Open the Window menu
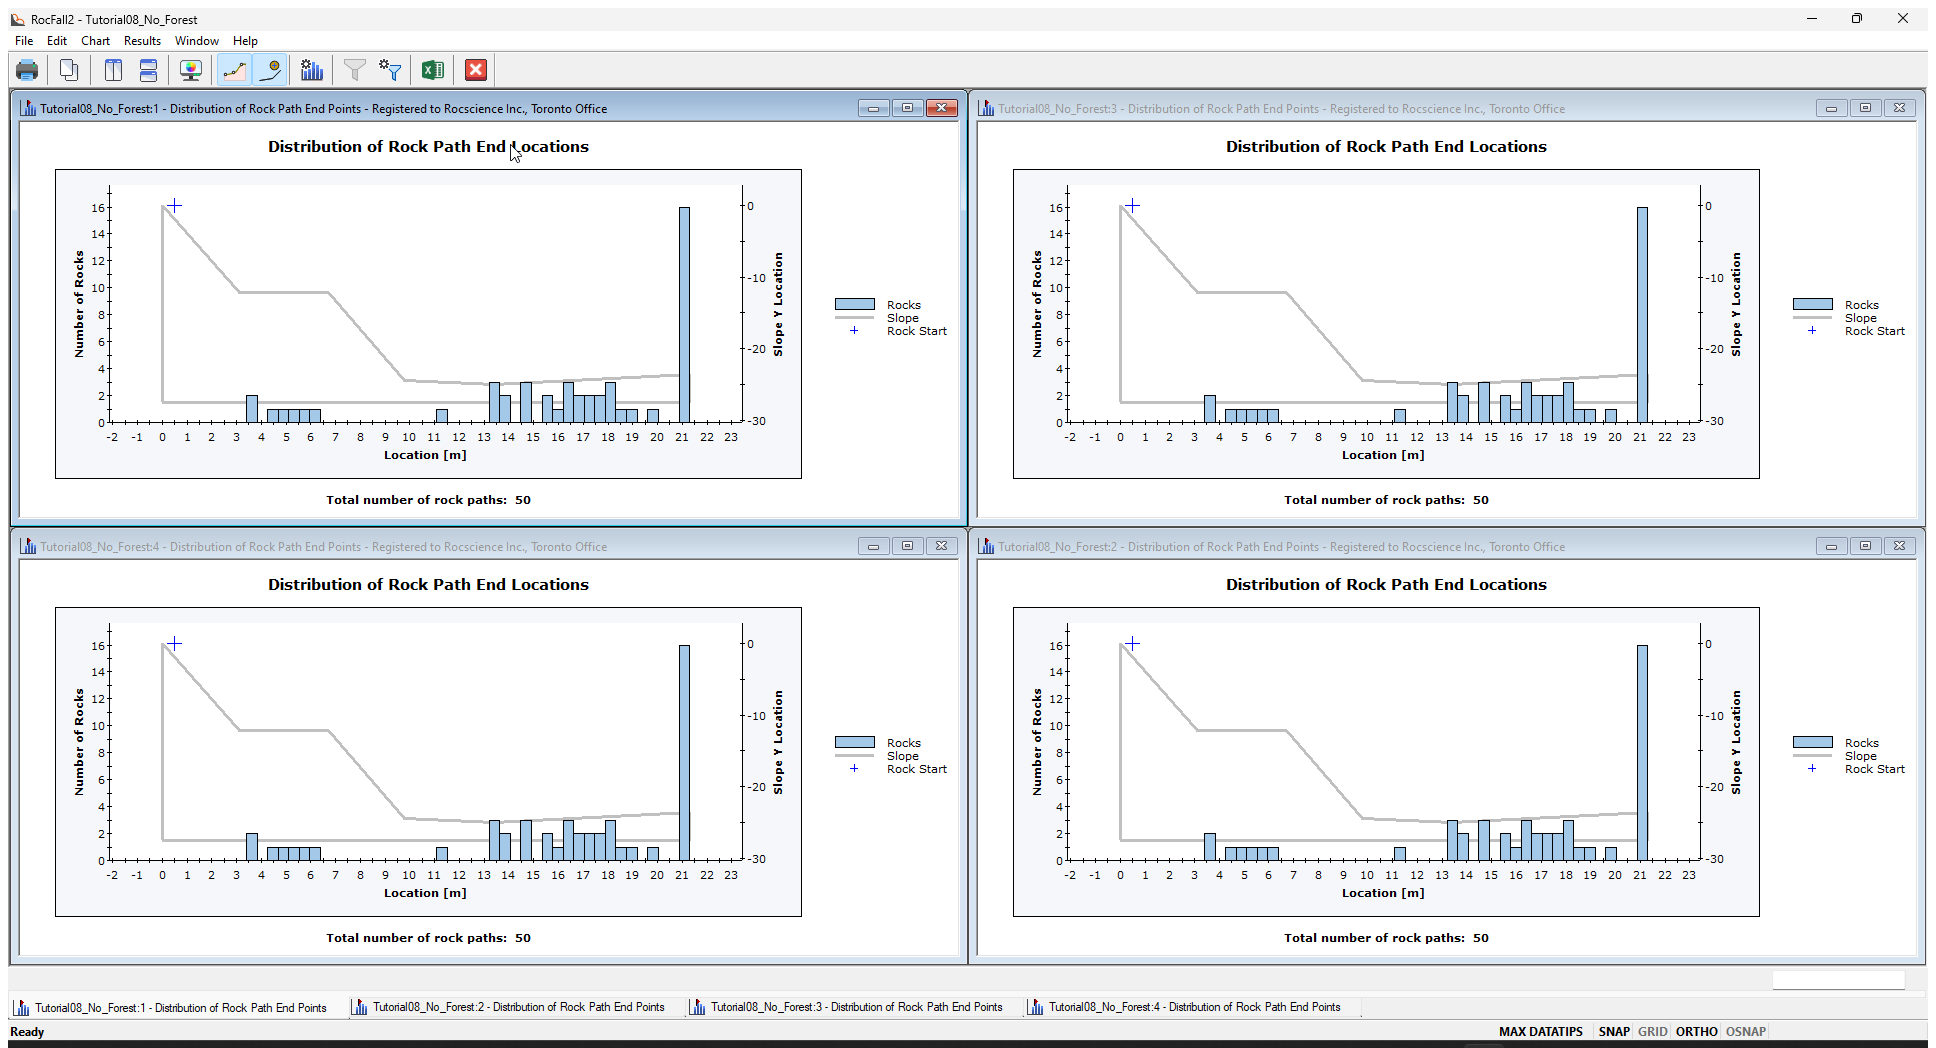This screenshot has width=1936, height=1048. coord(197,41)
